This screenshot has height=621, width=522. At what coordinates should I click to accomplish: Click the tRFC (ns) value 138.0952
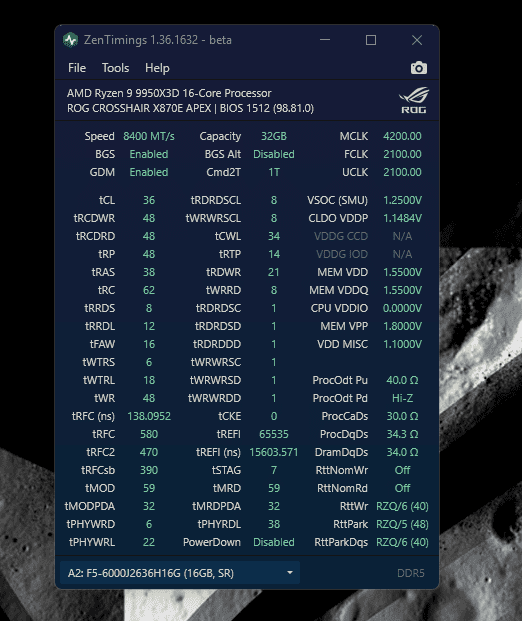149,416
